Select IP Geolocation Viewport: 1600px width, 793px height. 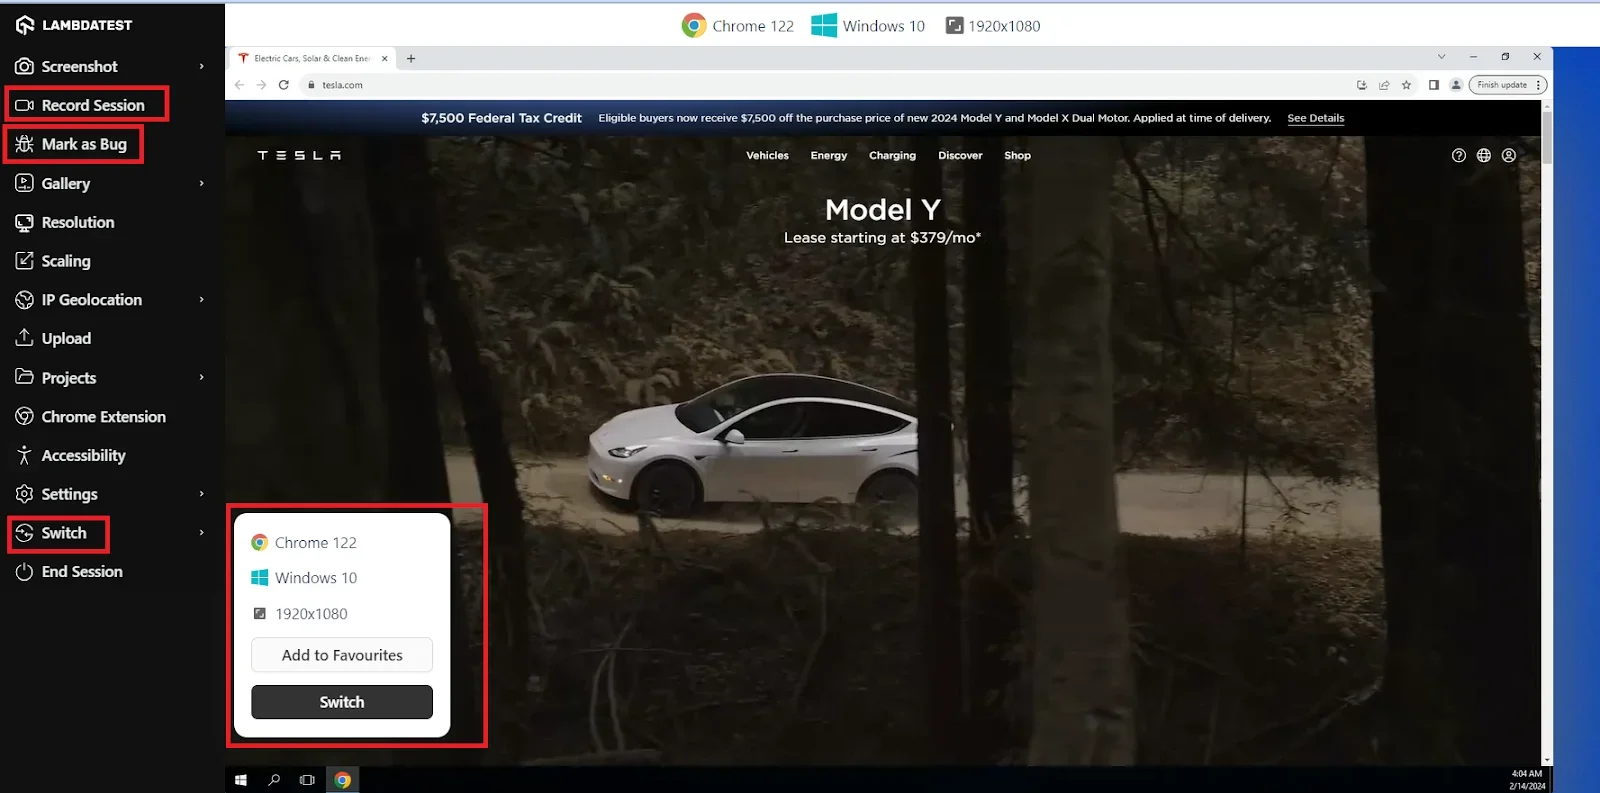92,299
